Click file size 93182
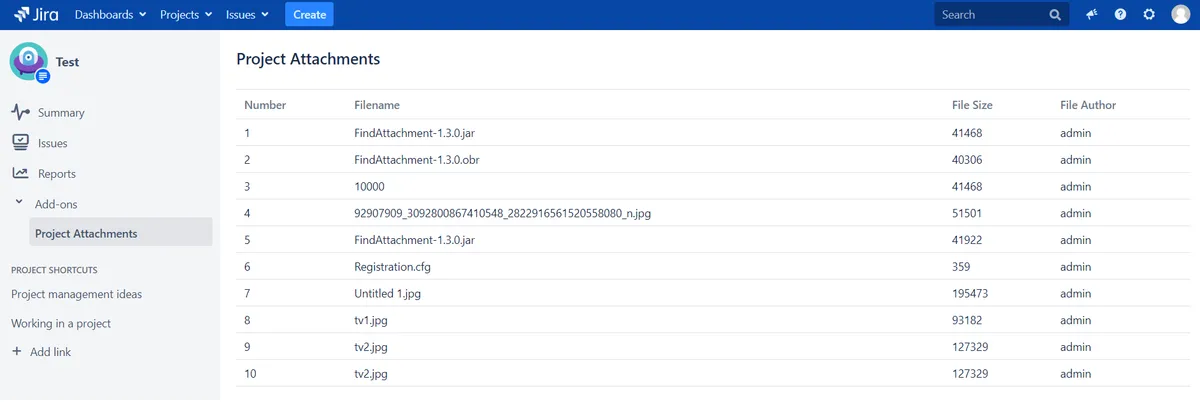 [x=967, y=320]
